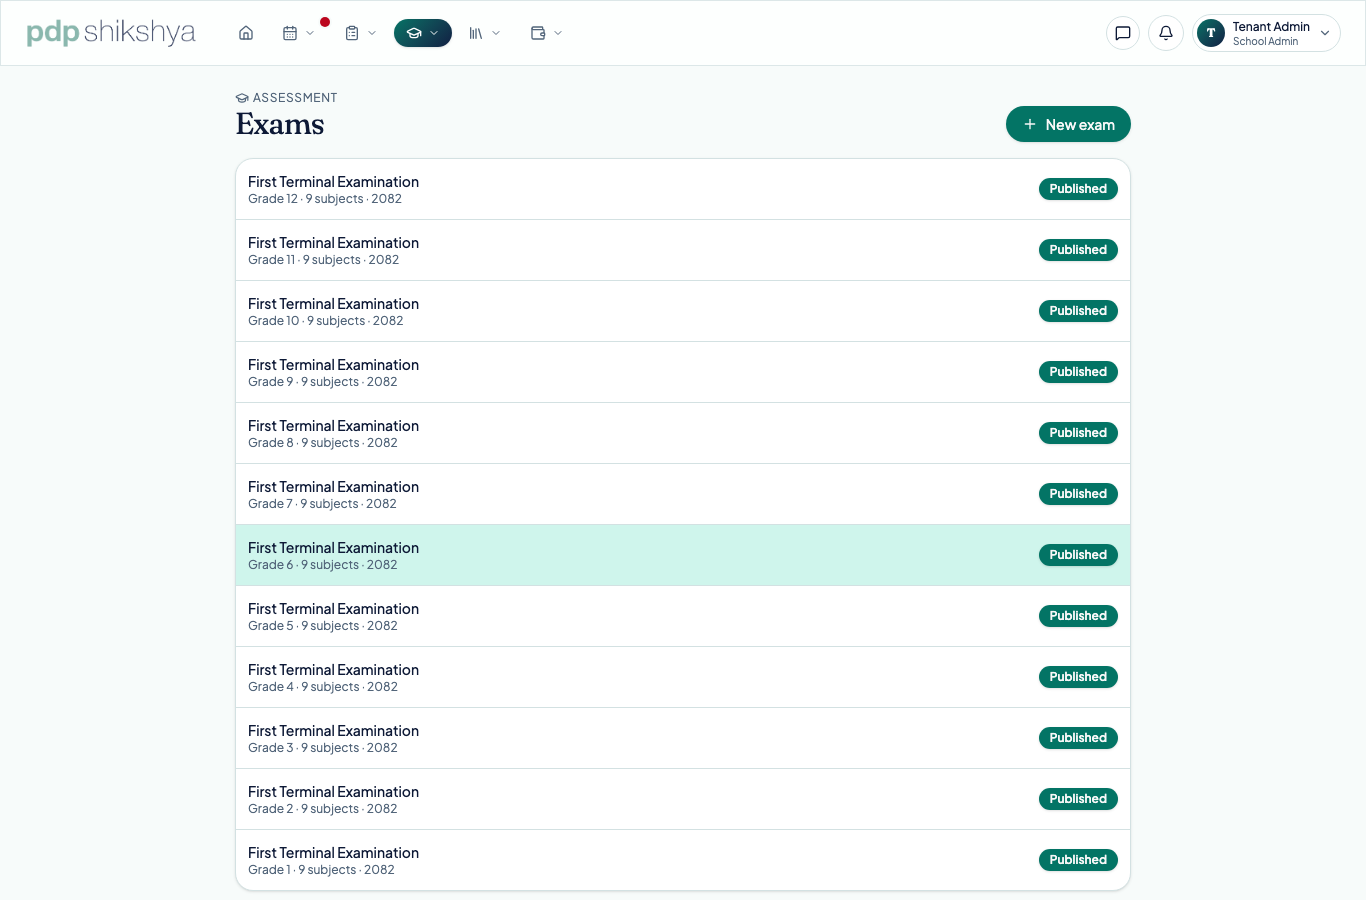The height and width of the screenshot is (900, 1366).
Task: Open the library books icon menu
Action: pos(485,33)
